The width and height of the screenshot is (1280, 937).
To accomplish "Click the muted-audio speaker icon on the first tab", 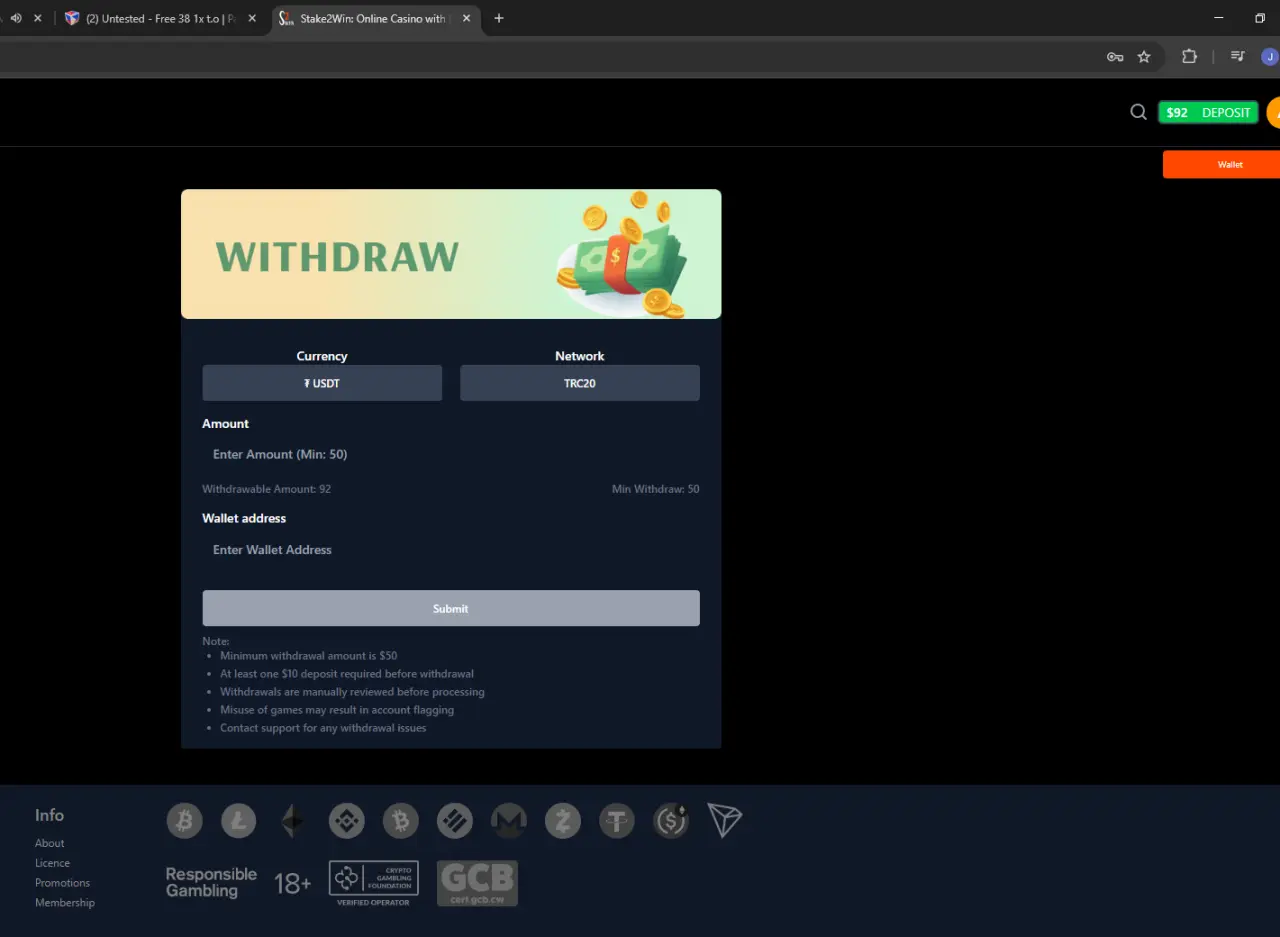I will (x=16, y=18).
